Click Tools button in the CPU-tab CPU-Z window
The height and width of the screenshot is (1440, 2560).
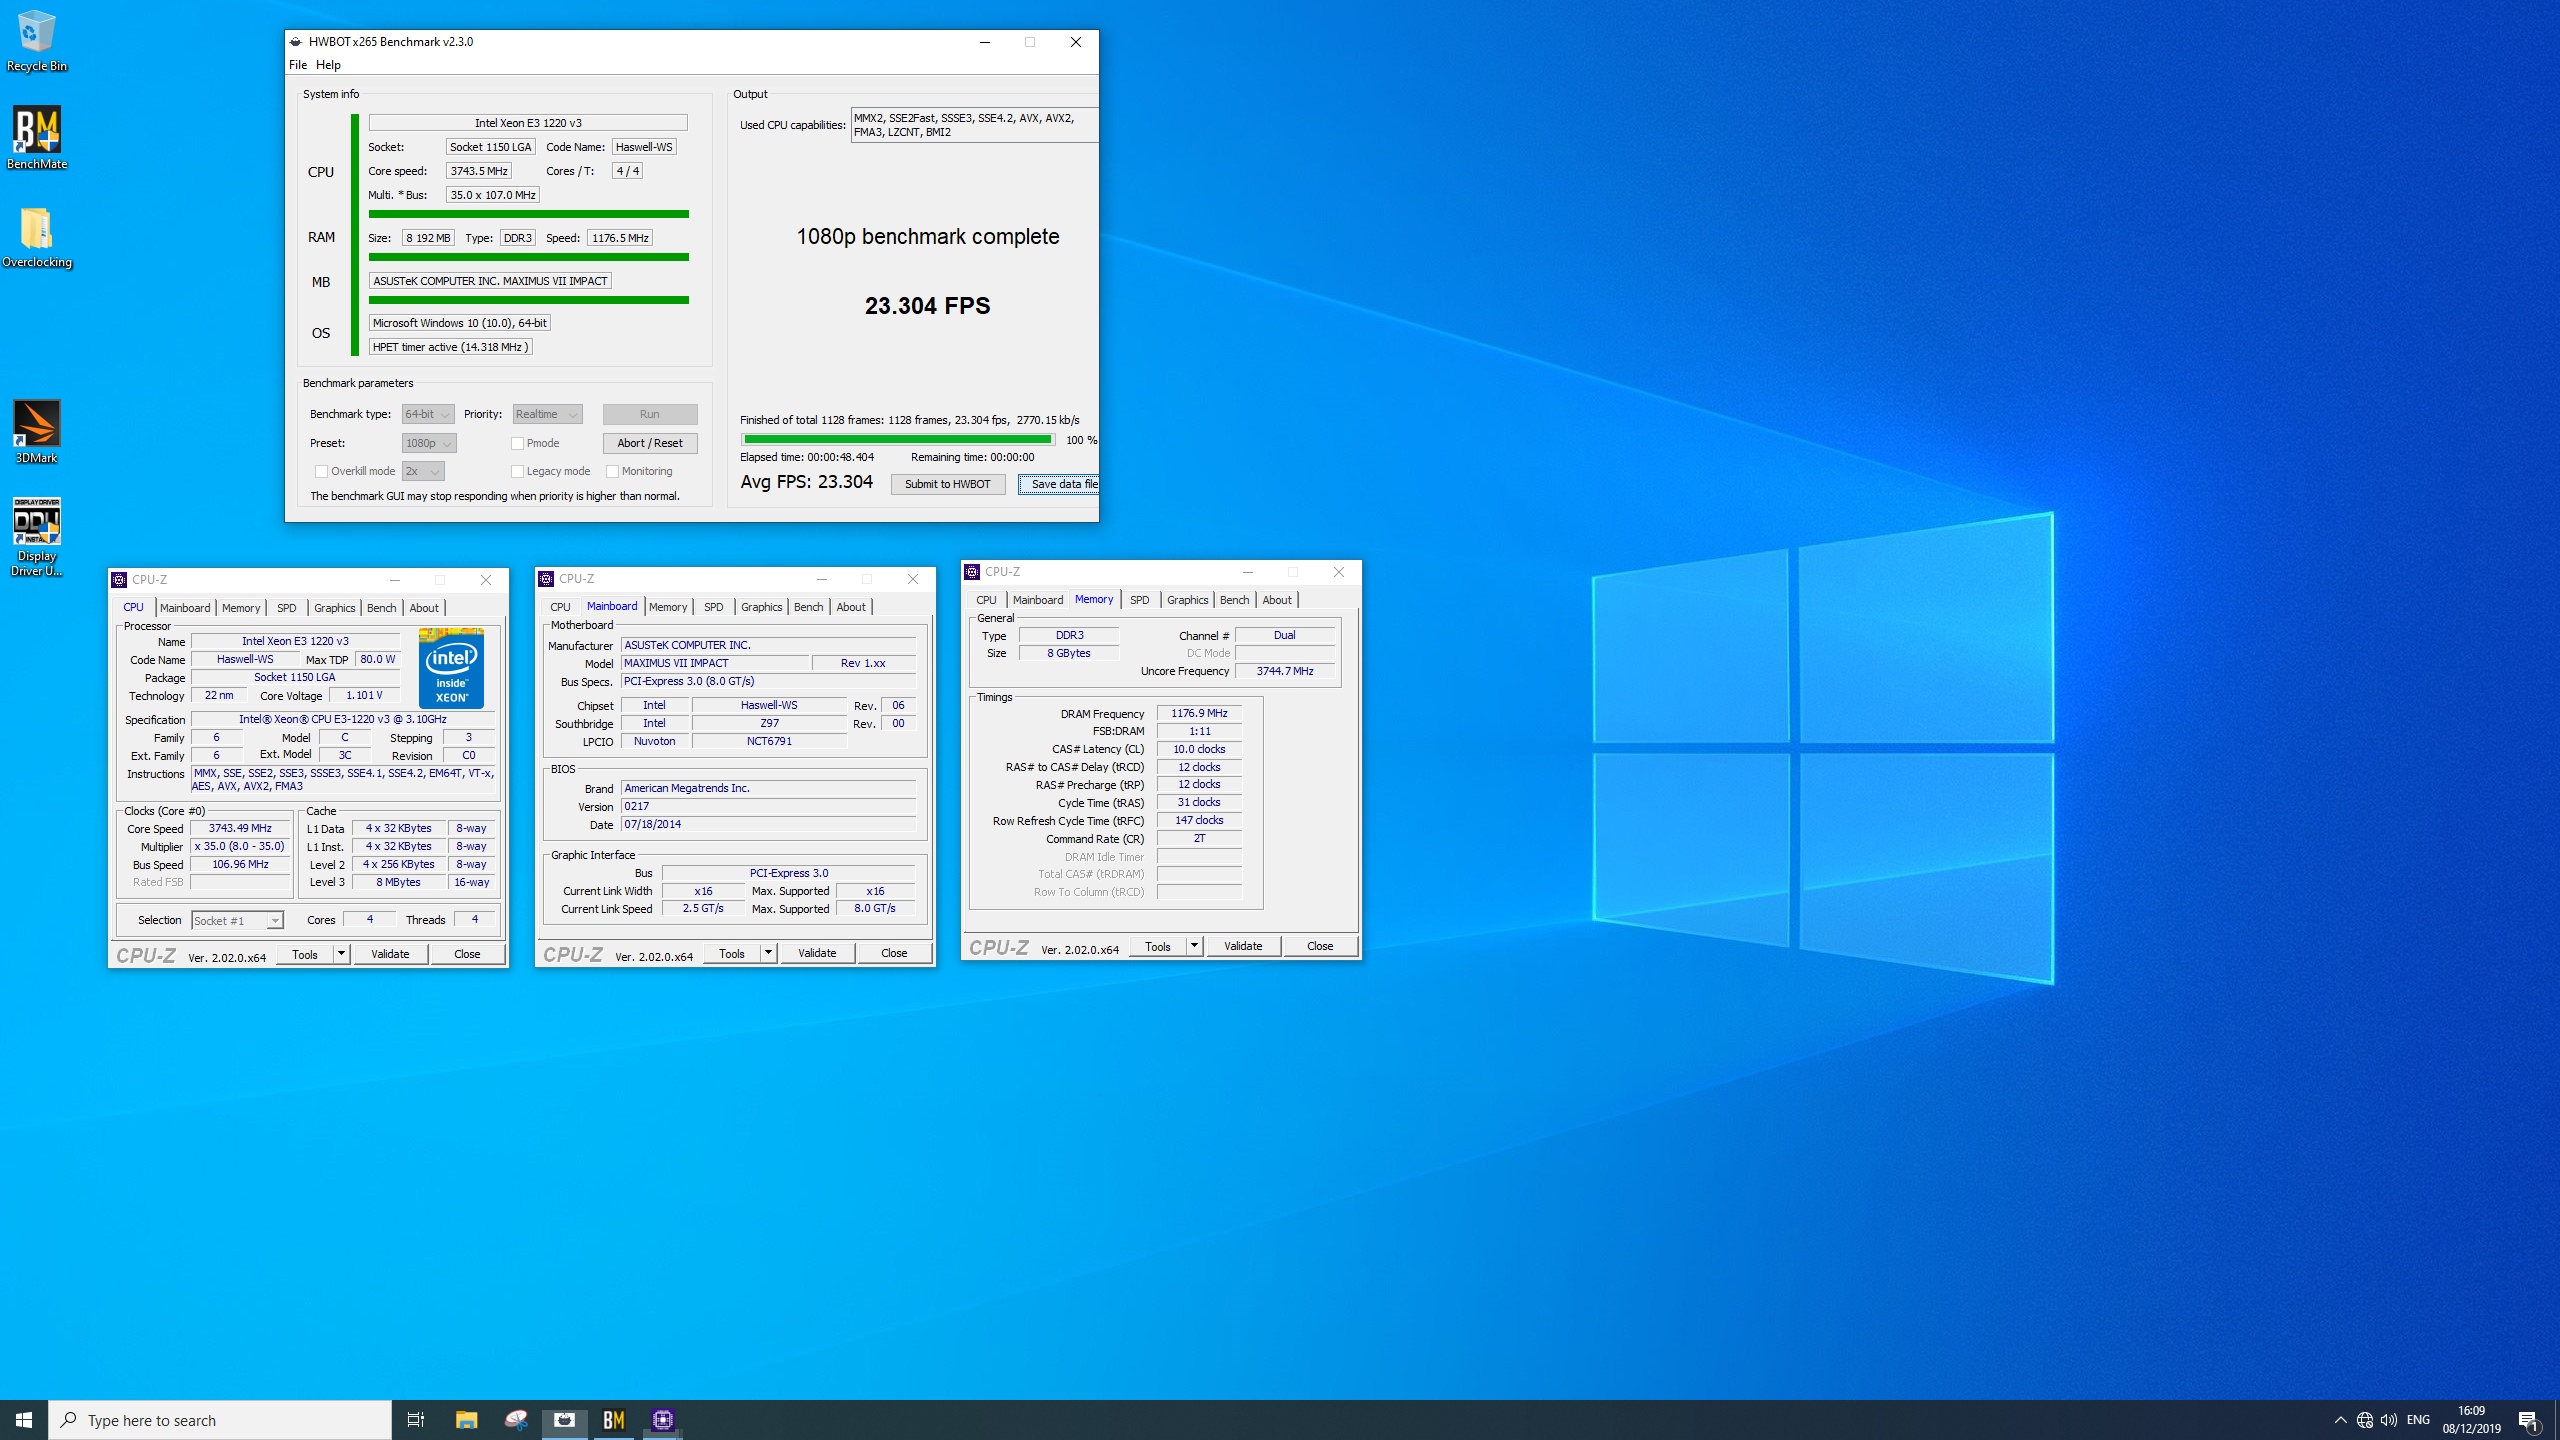pyautogui.click(x=305, y=954)
